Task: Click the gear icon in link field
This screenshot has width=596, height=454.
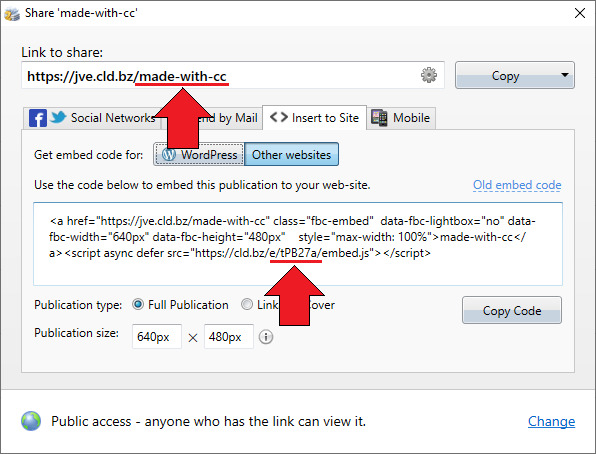Action: [x=429, y=75]
